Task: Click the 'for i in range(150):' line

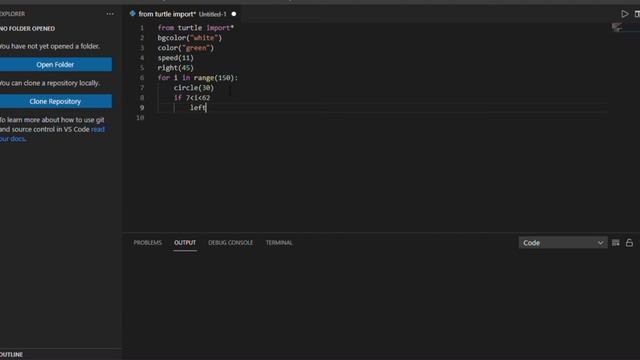Action: pos(198,78)
